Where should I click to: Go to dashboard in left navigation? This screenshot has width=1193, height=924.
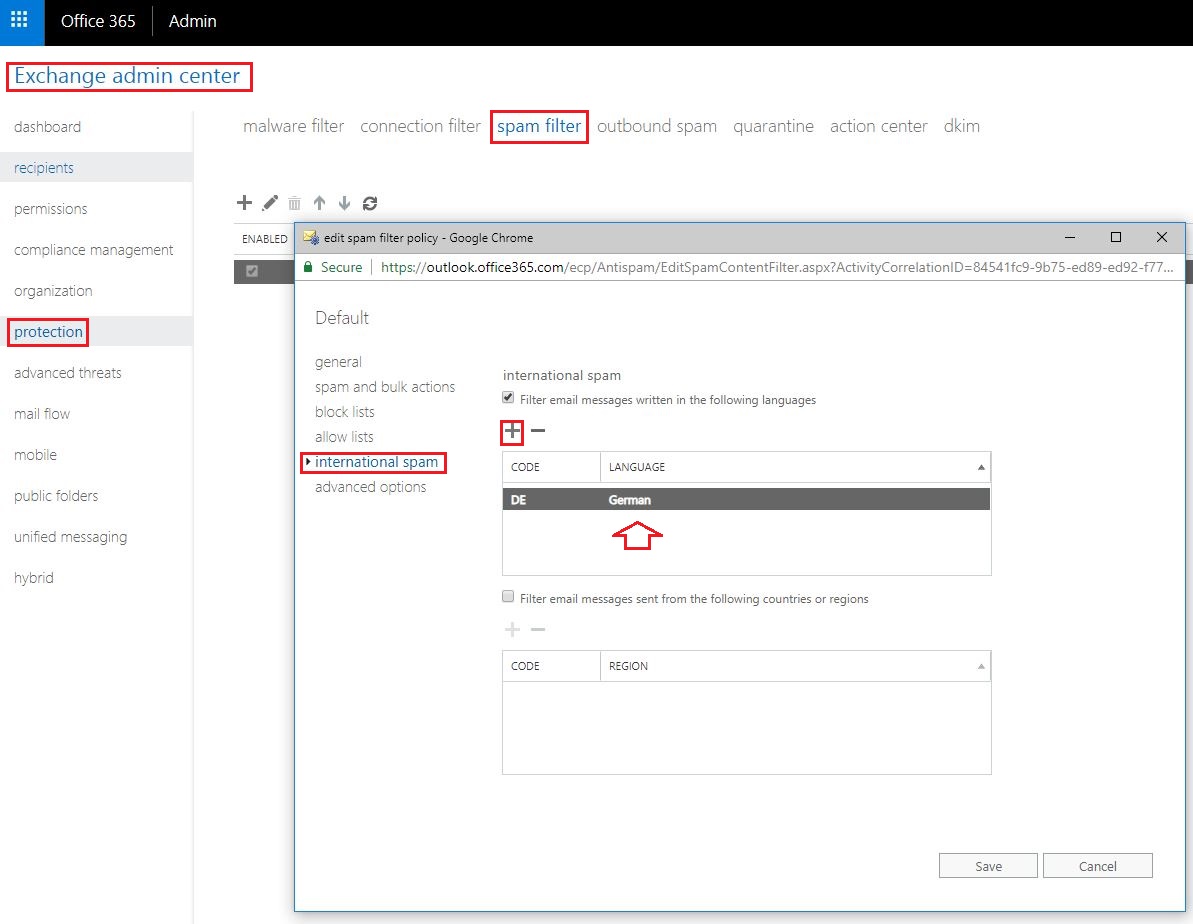47,127
